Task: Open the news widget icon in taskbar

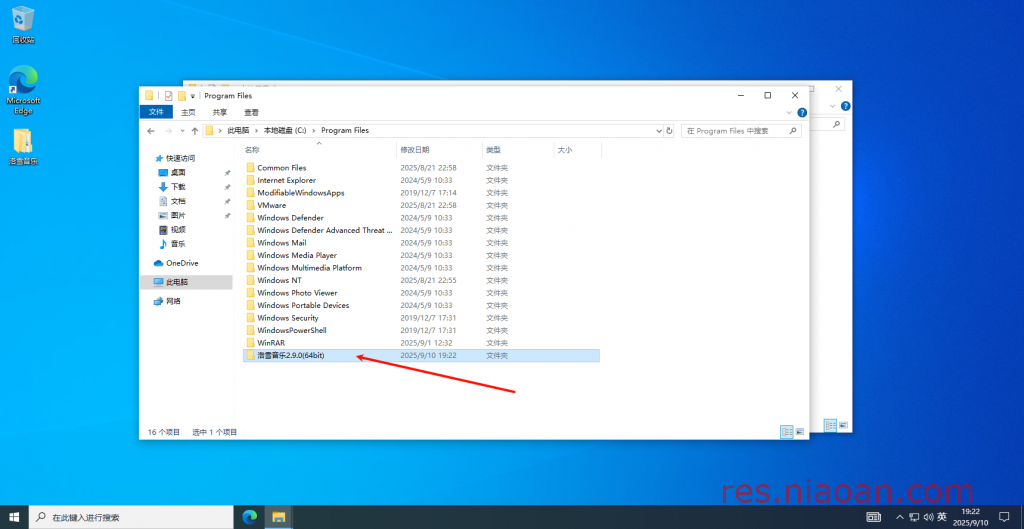Action: (873, 517)
